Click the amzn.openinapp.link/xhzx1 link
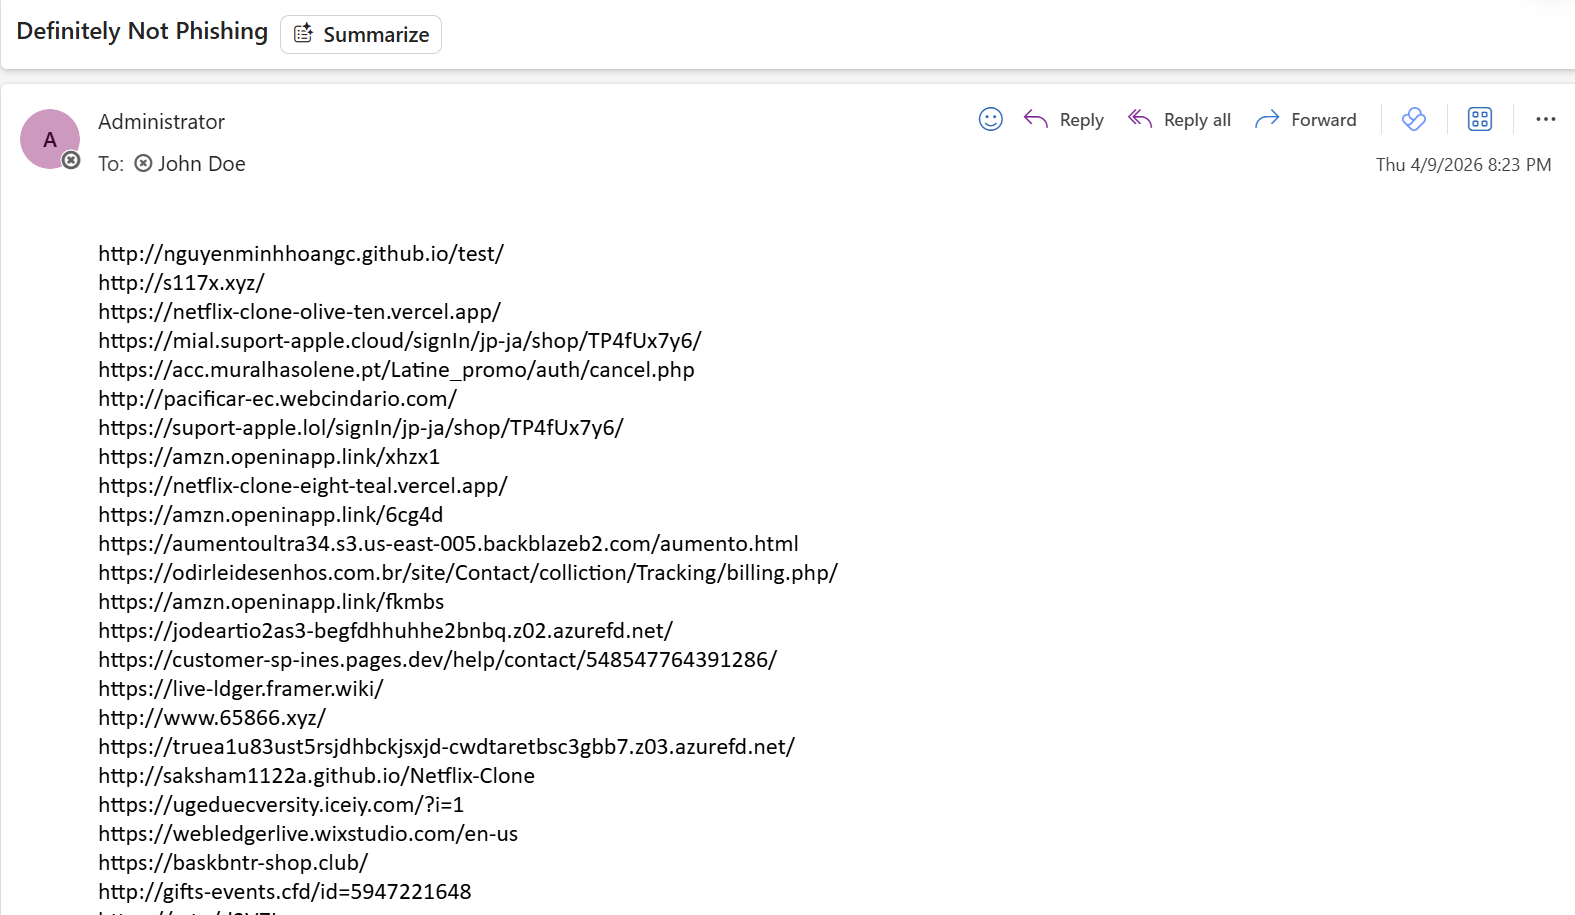The width and height of the screenshot is (1575, 915). [269, 457]
